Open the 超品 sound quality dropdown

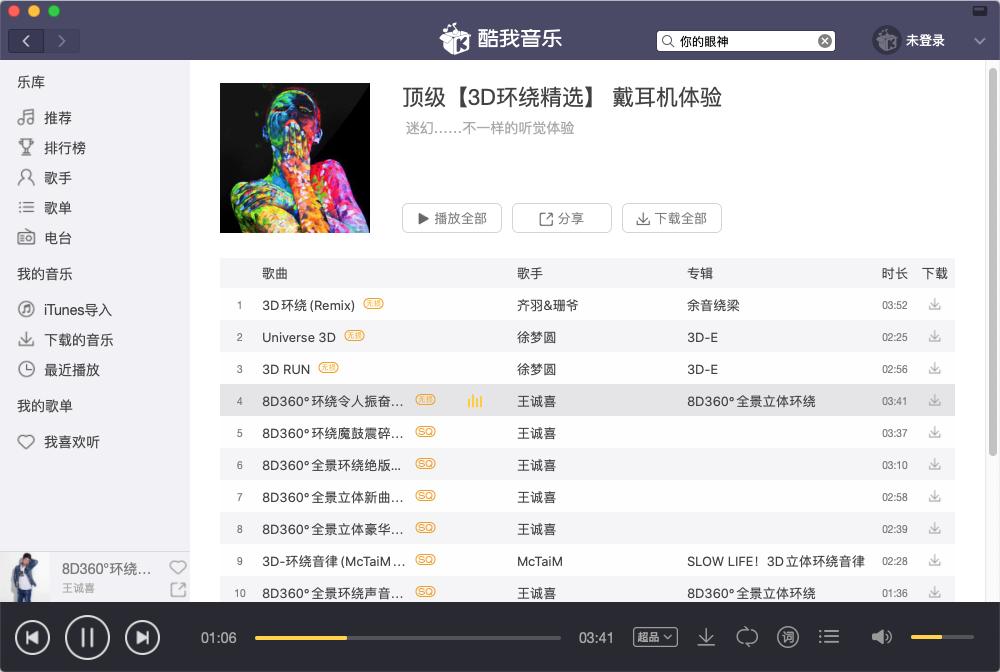tap(655, 636)
